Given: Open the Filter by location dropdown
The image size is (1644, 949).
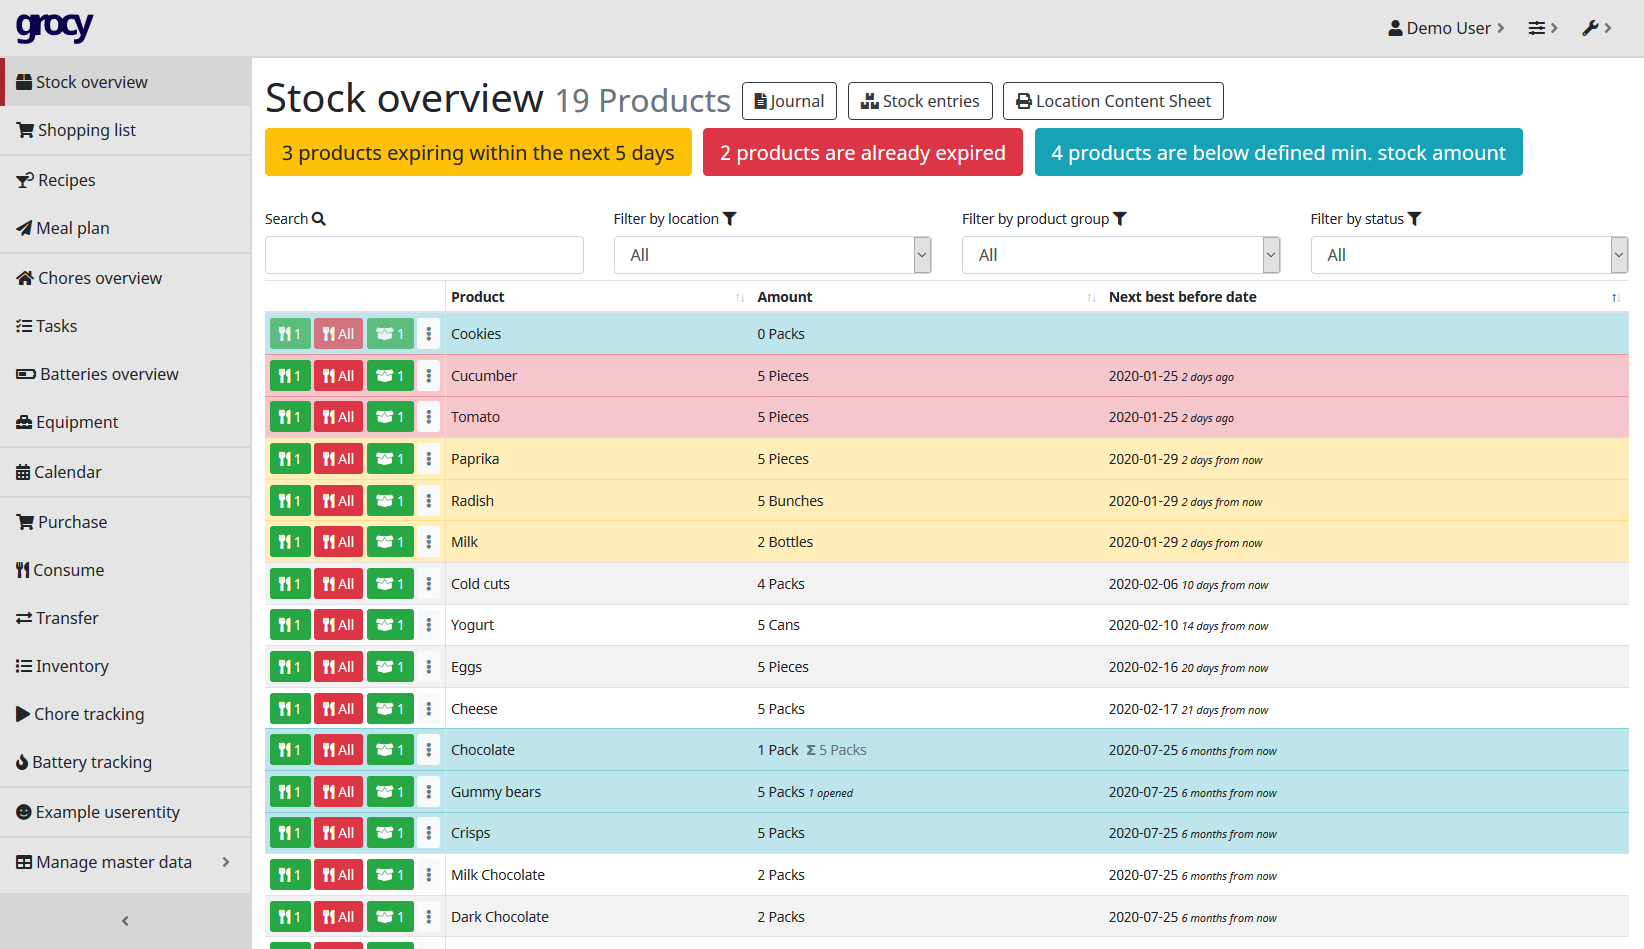Looking at the screenshot, I should [771, 255].
